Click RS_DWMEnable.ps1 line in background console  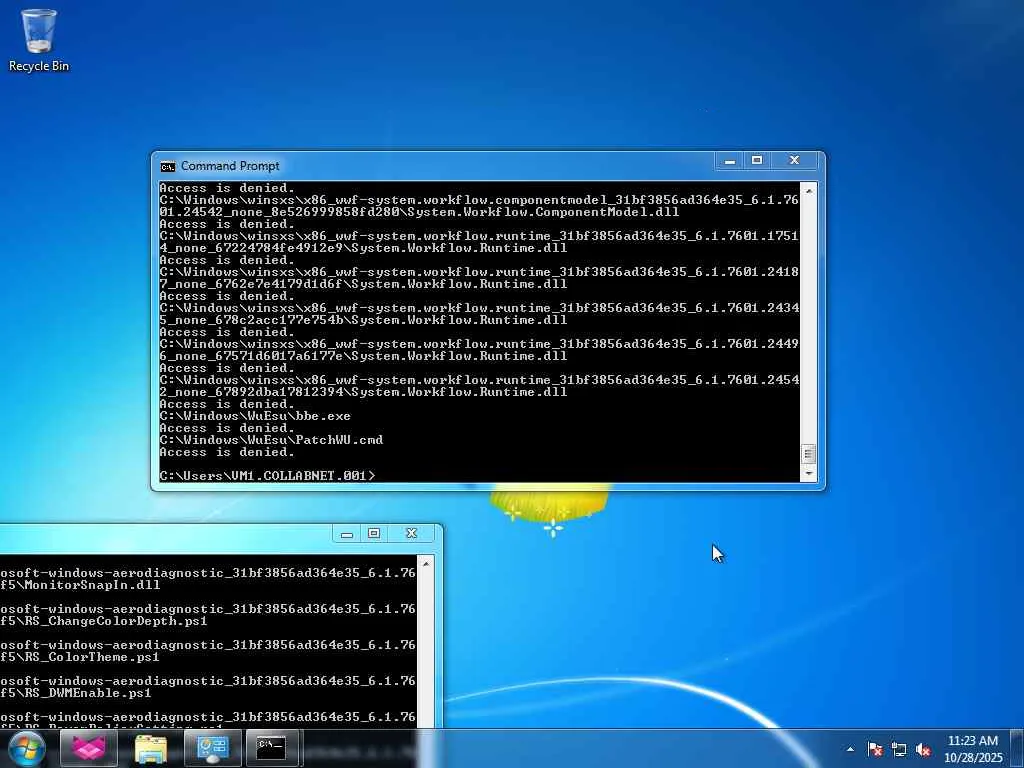(x=76, y=693)
